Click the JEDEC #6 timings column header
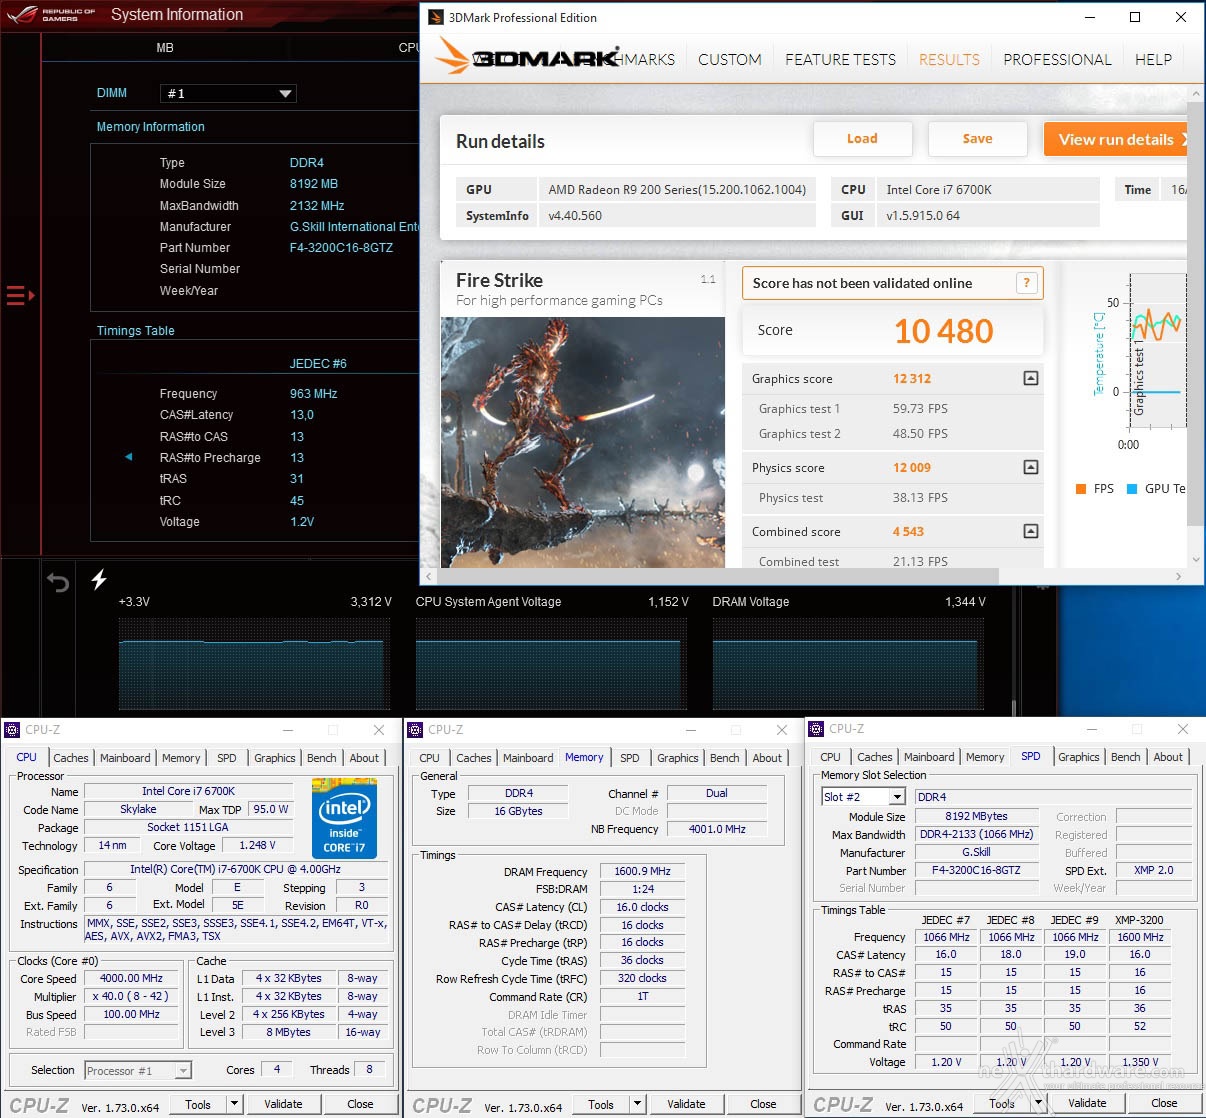1206x1118 pixels. pos(318,364)
